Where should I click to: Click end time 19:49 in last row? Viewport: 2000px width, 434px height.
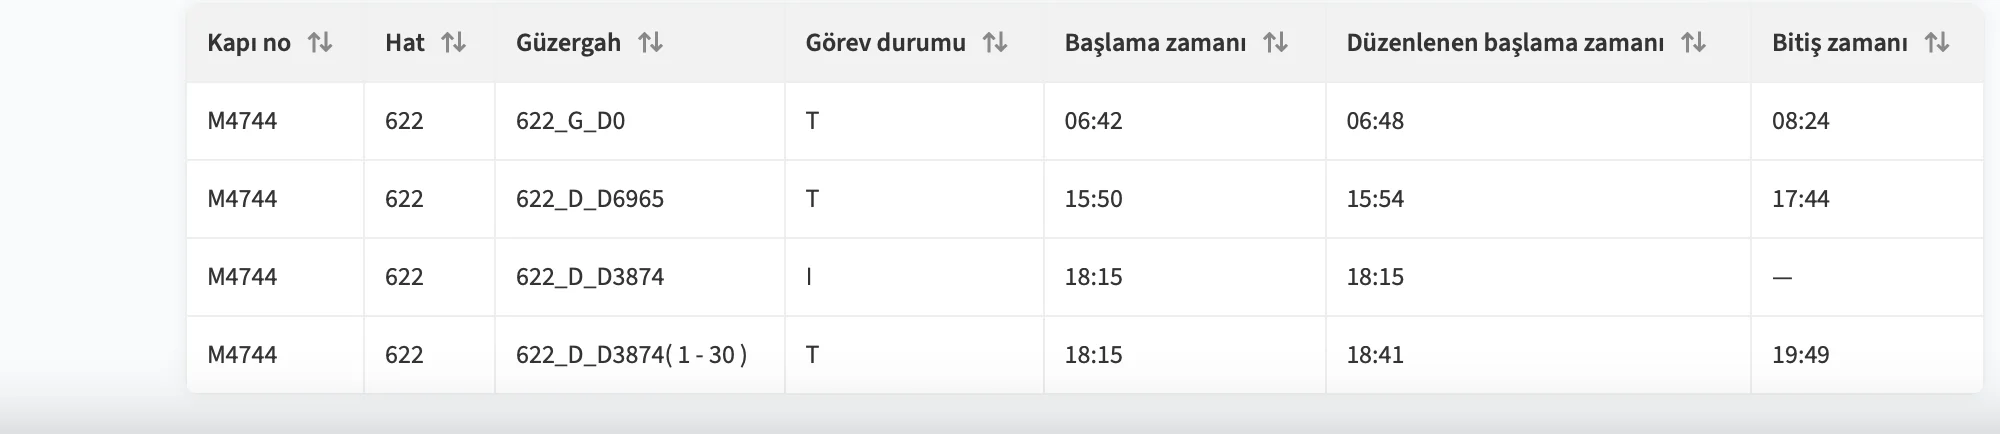[1800, 355]
